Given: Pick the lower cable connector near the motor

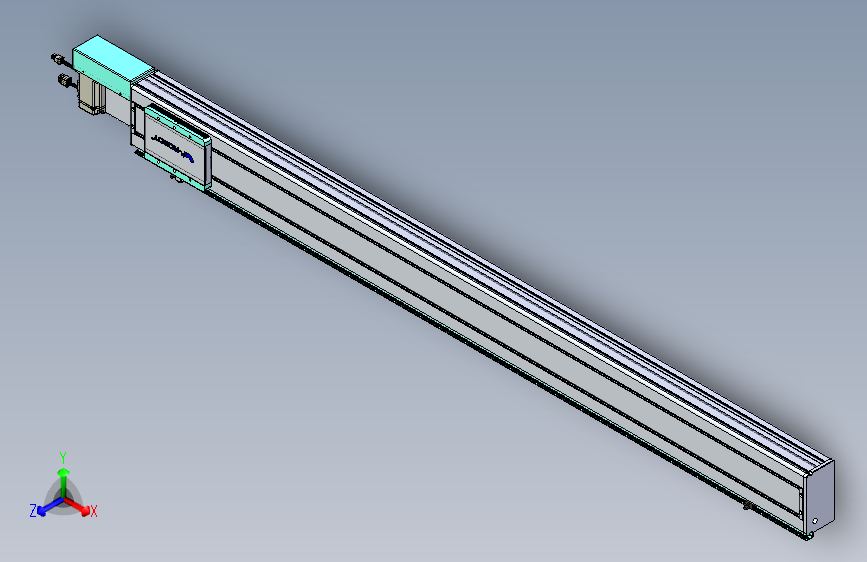Looking at the screenshot, I should (x=65, y=82).
